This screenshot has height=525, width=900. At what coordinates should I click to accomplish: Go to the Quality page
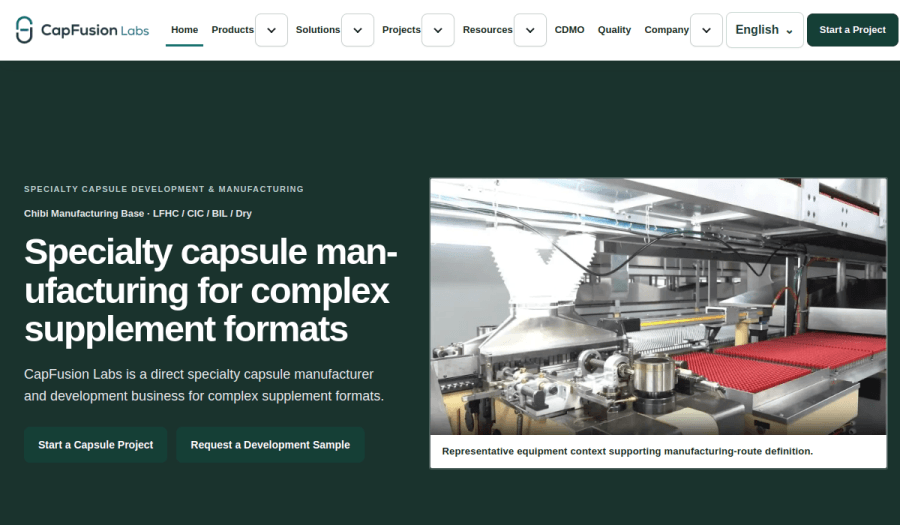(614, 30)
